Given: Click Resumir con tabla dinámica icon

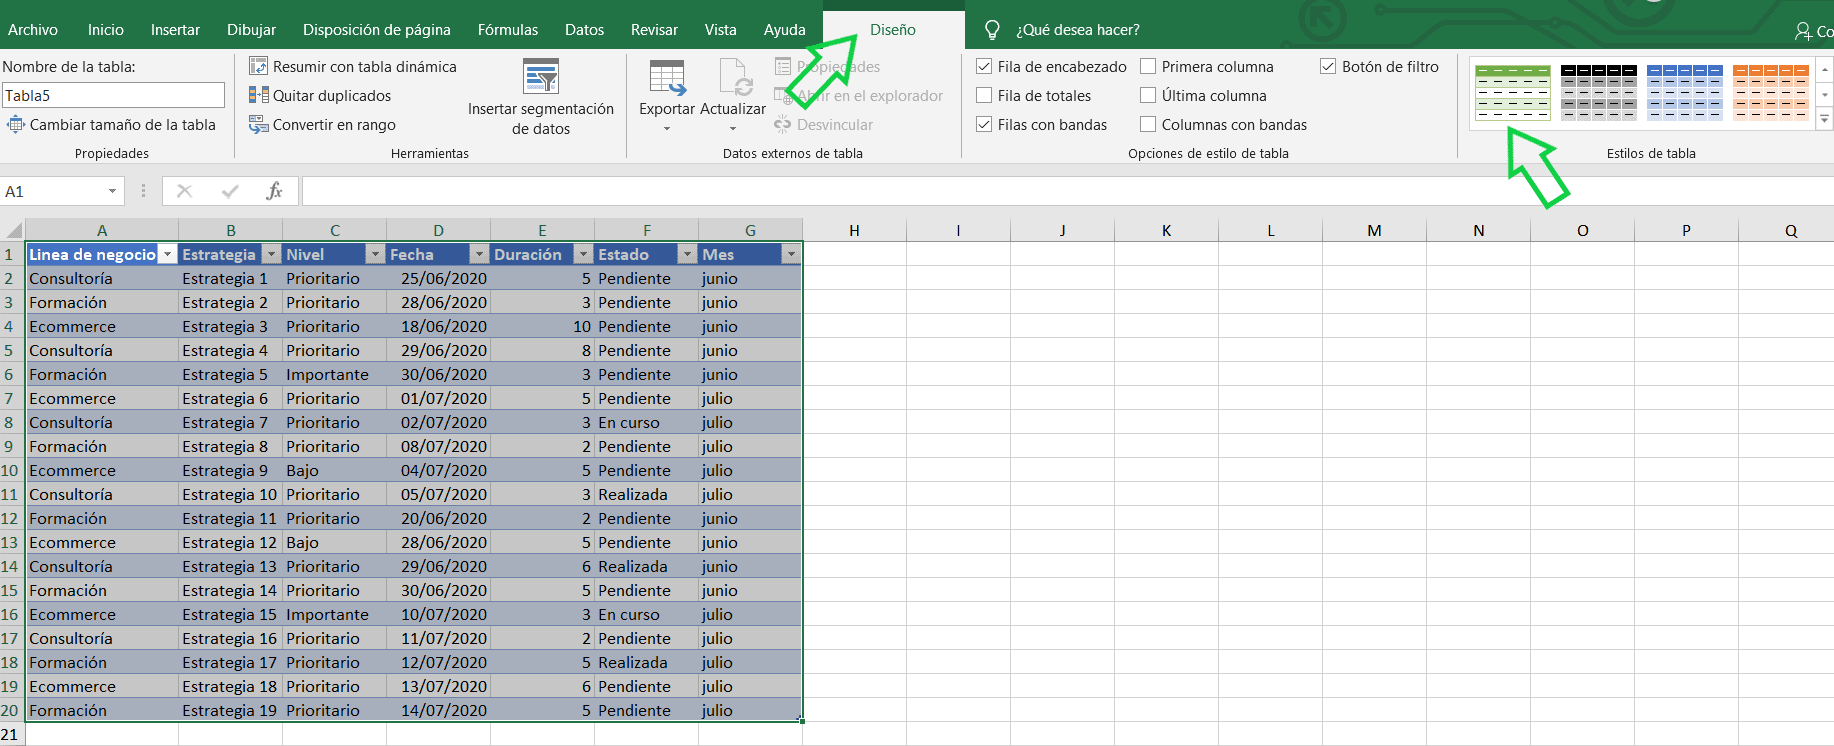Looking at the screenshot, I should pos(258,66).
